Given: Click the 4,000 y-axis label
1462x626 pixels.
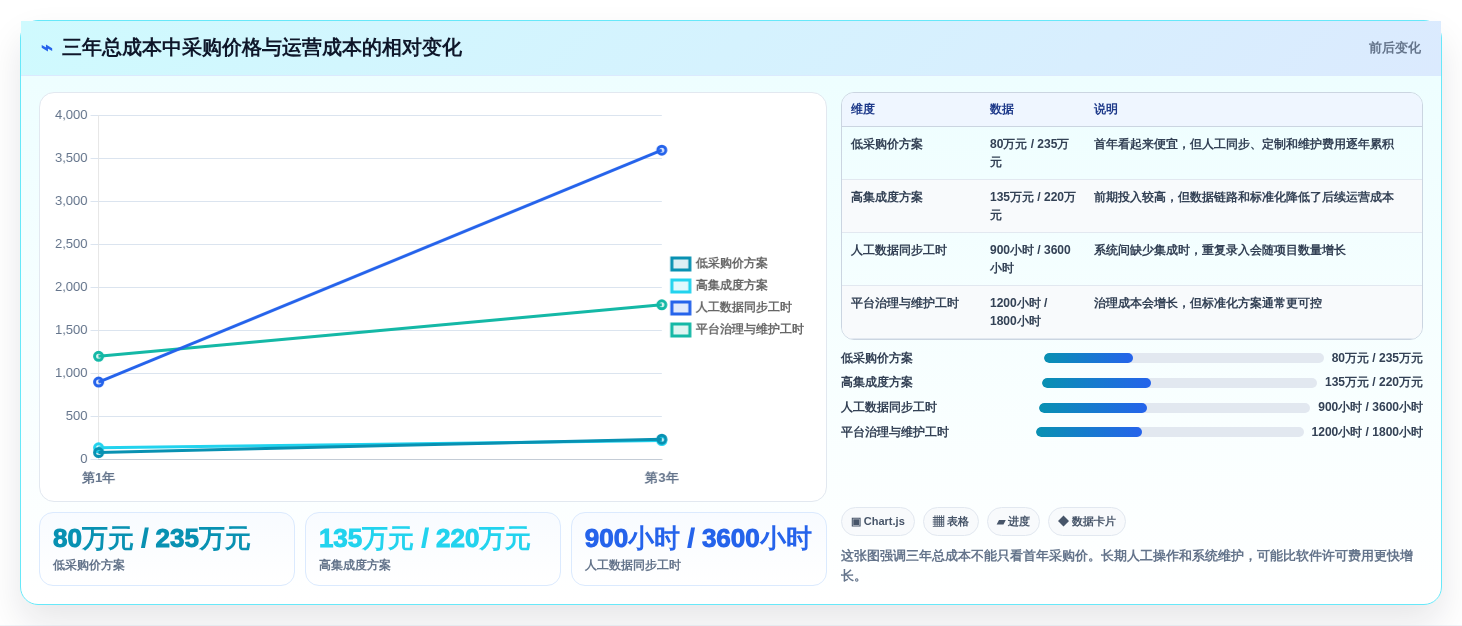Looking at the screenshot, I should tap(71, 115).
